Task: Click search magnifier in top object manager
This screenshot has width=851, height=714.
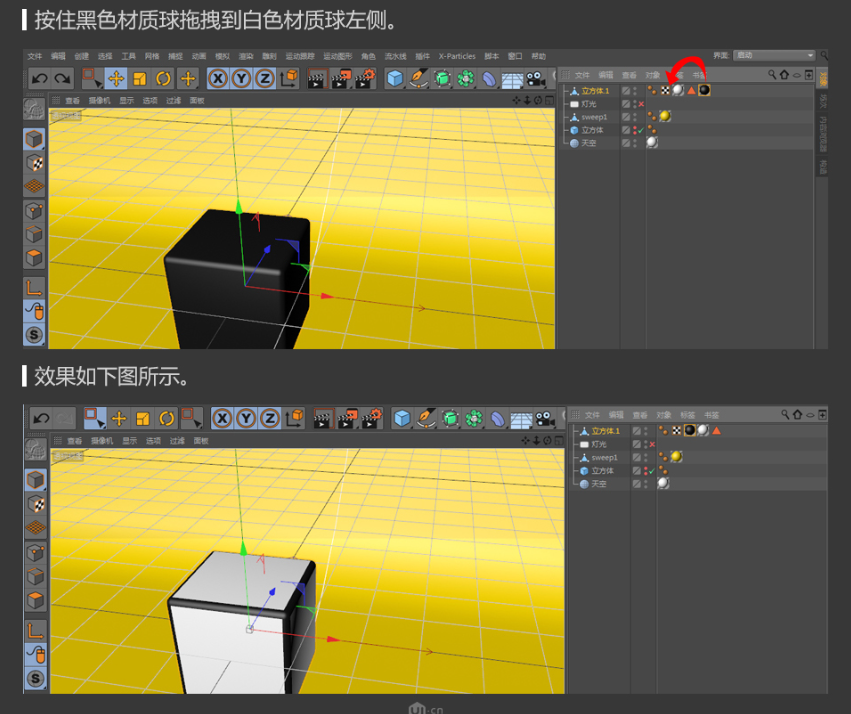Action: 772,75
